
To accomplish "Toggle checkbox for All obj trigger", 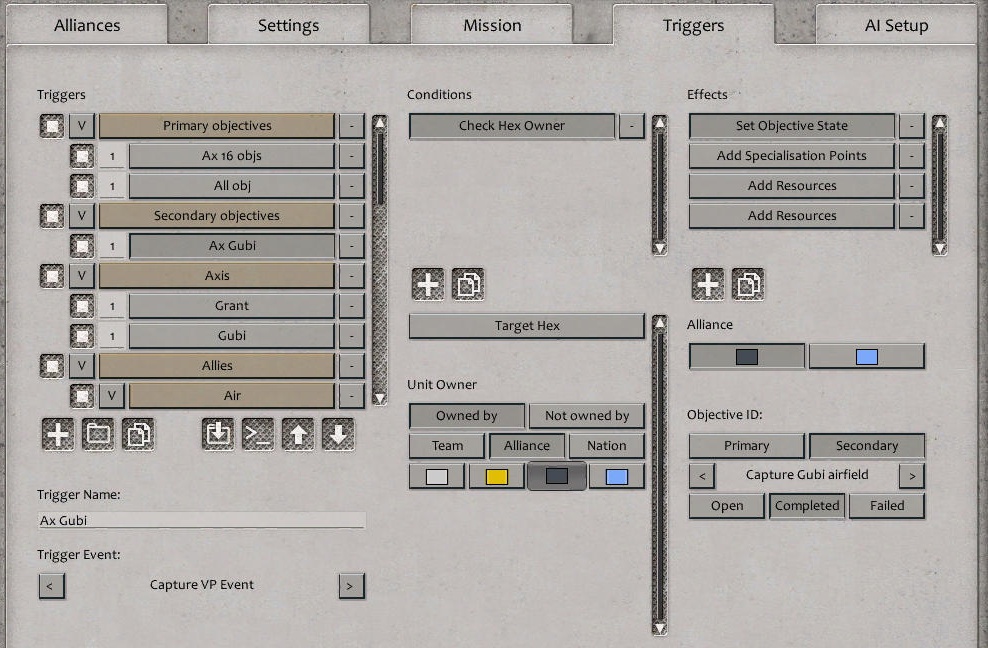I will coord(82,186).
